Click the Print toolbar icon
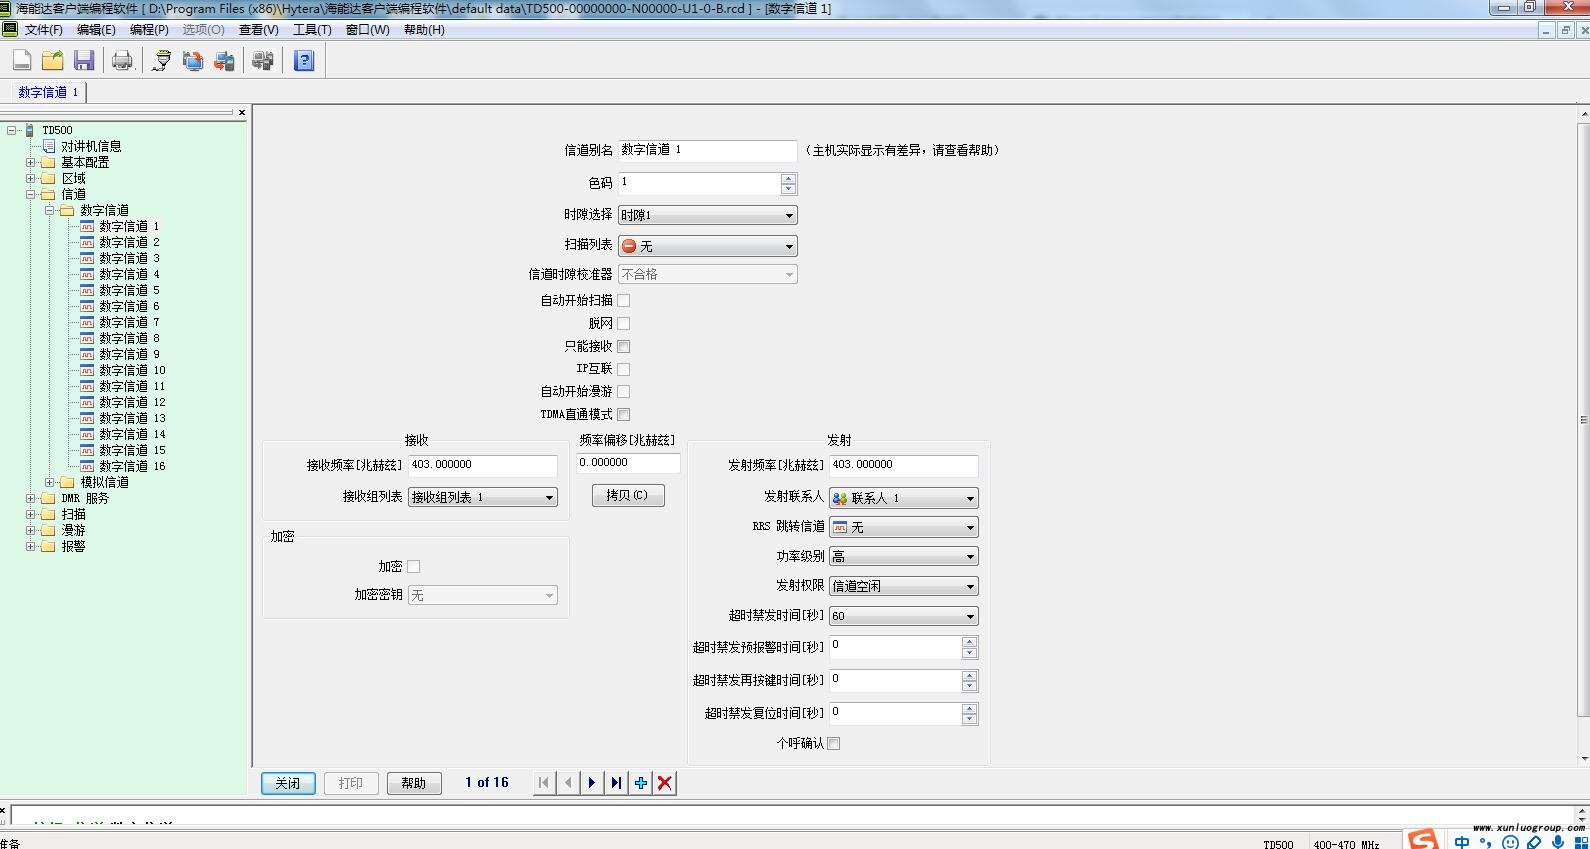 pyautogui.click(x=122, y=61)
